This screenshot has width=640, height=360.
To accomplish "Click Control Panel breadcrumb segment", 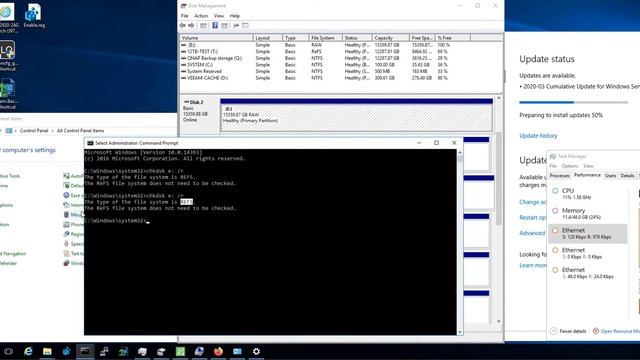I will click(34, 131).
